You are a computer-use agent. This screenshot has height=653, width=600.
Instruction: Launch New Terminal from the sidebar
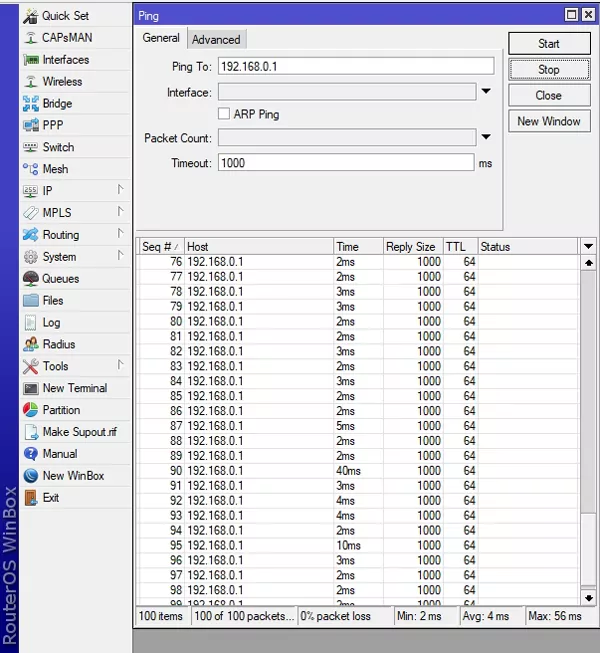(x=31, y=388)
